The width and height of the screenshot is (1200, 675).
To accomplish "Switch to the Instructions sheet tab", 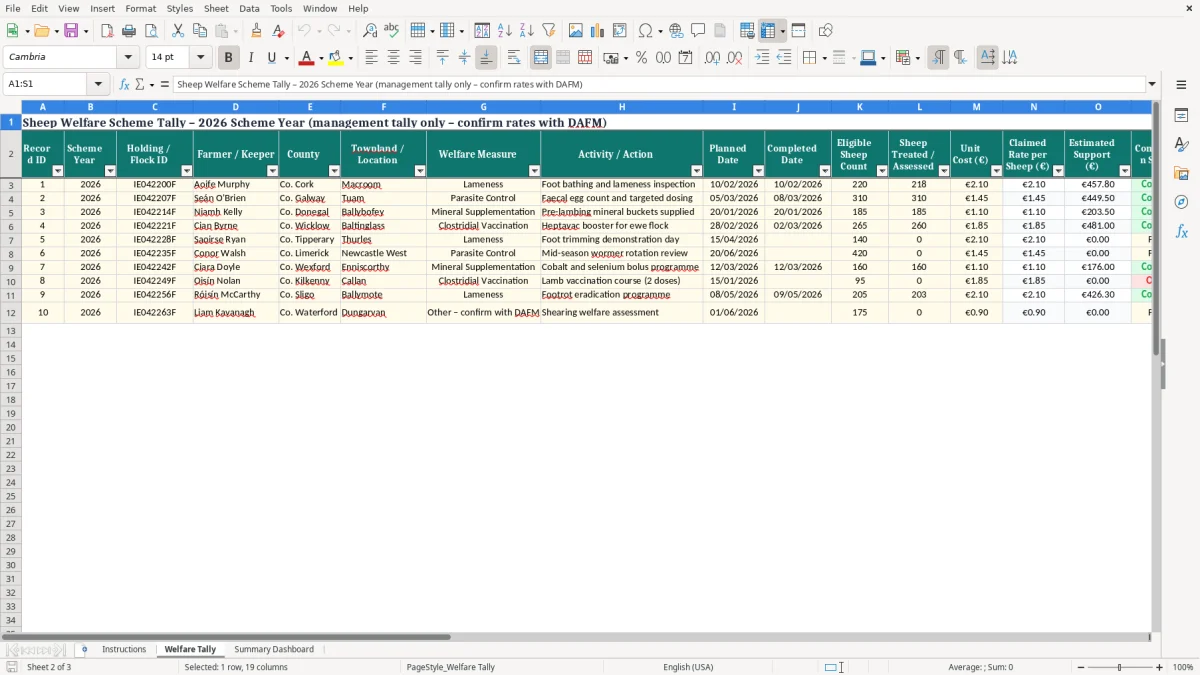I will pyautogui.click(x=124, y=650).
